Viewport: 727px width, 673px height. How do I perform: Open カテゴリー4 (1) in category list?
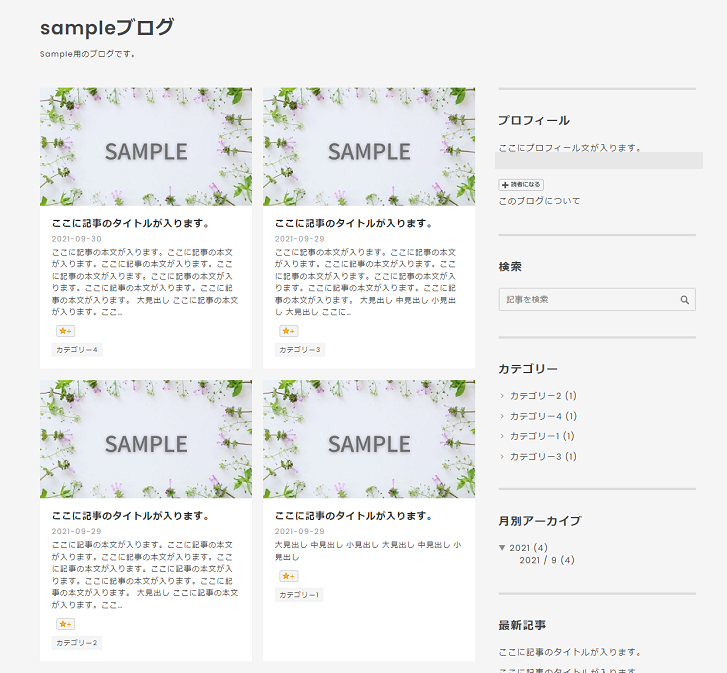tap(543, 416)
